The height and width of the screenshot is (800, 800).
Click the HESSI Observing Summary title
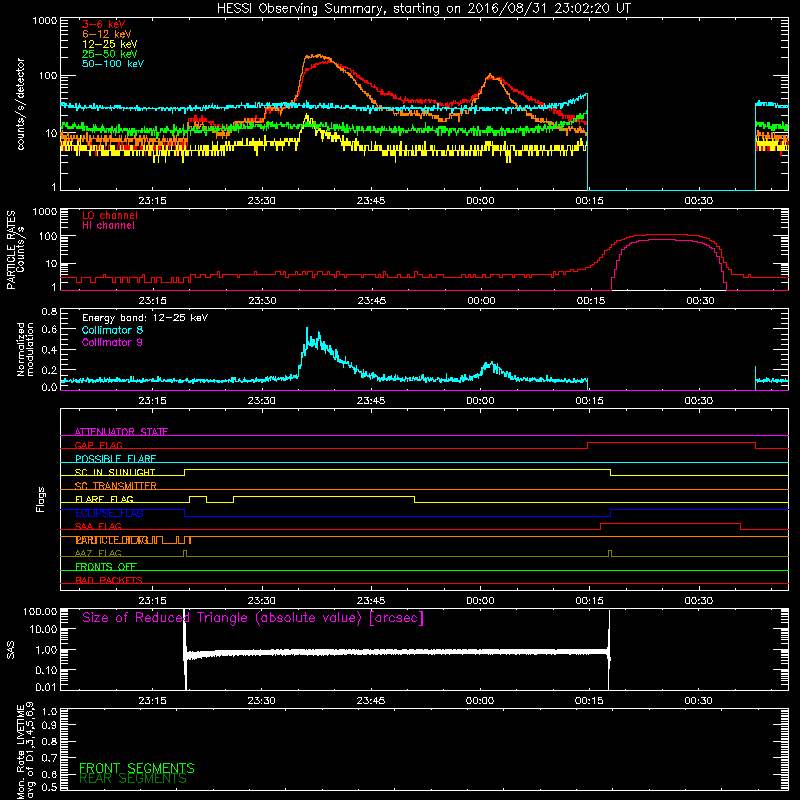tap(424, 8)
